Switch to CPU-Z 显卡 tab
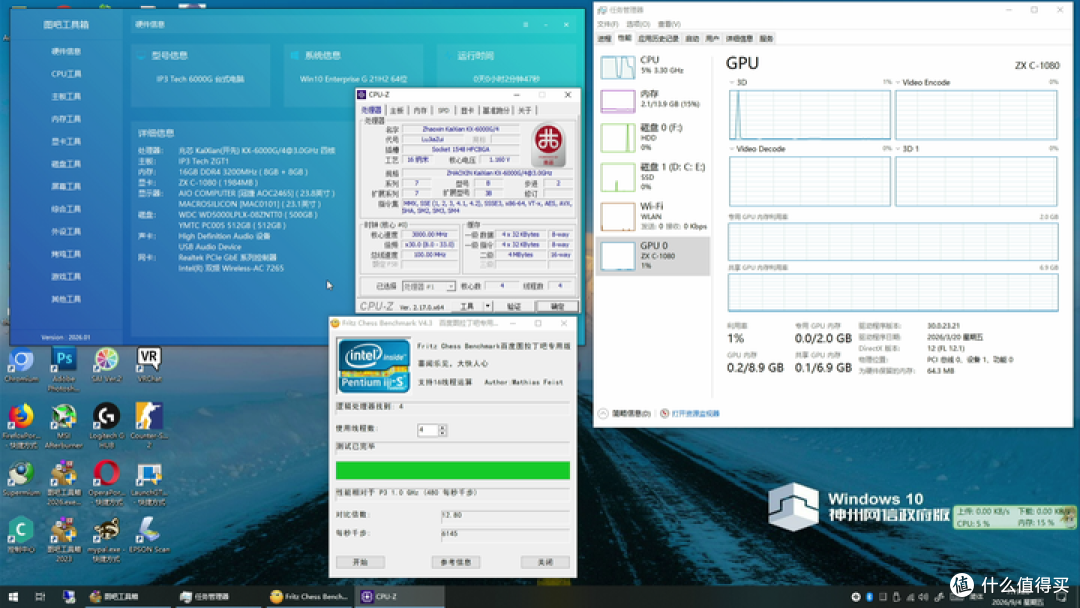The image size is (1080, 608). tap(467, 110)
